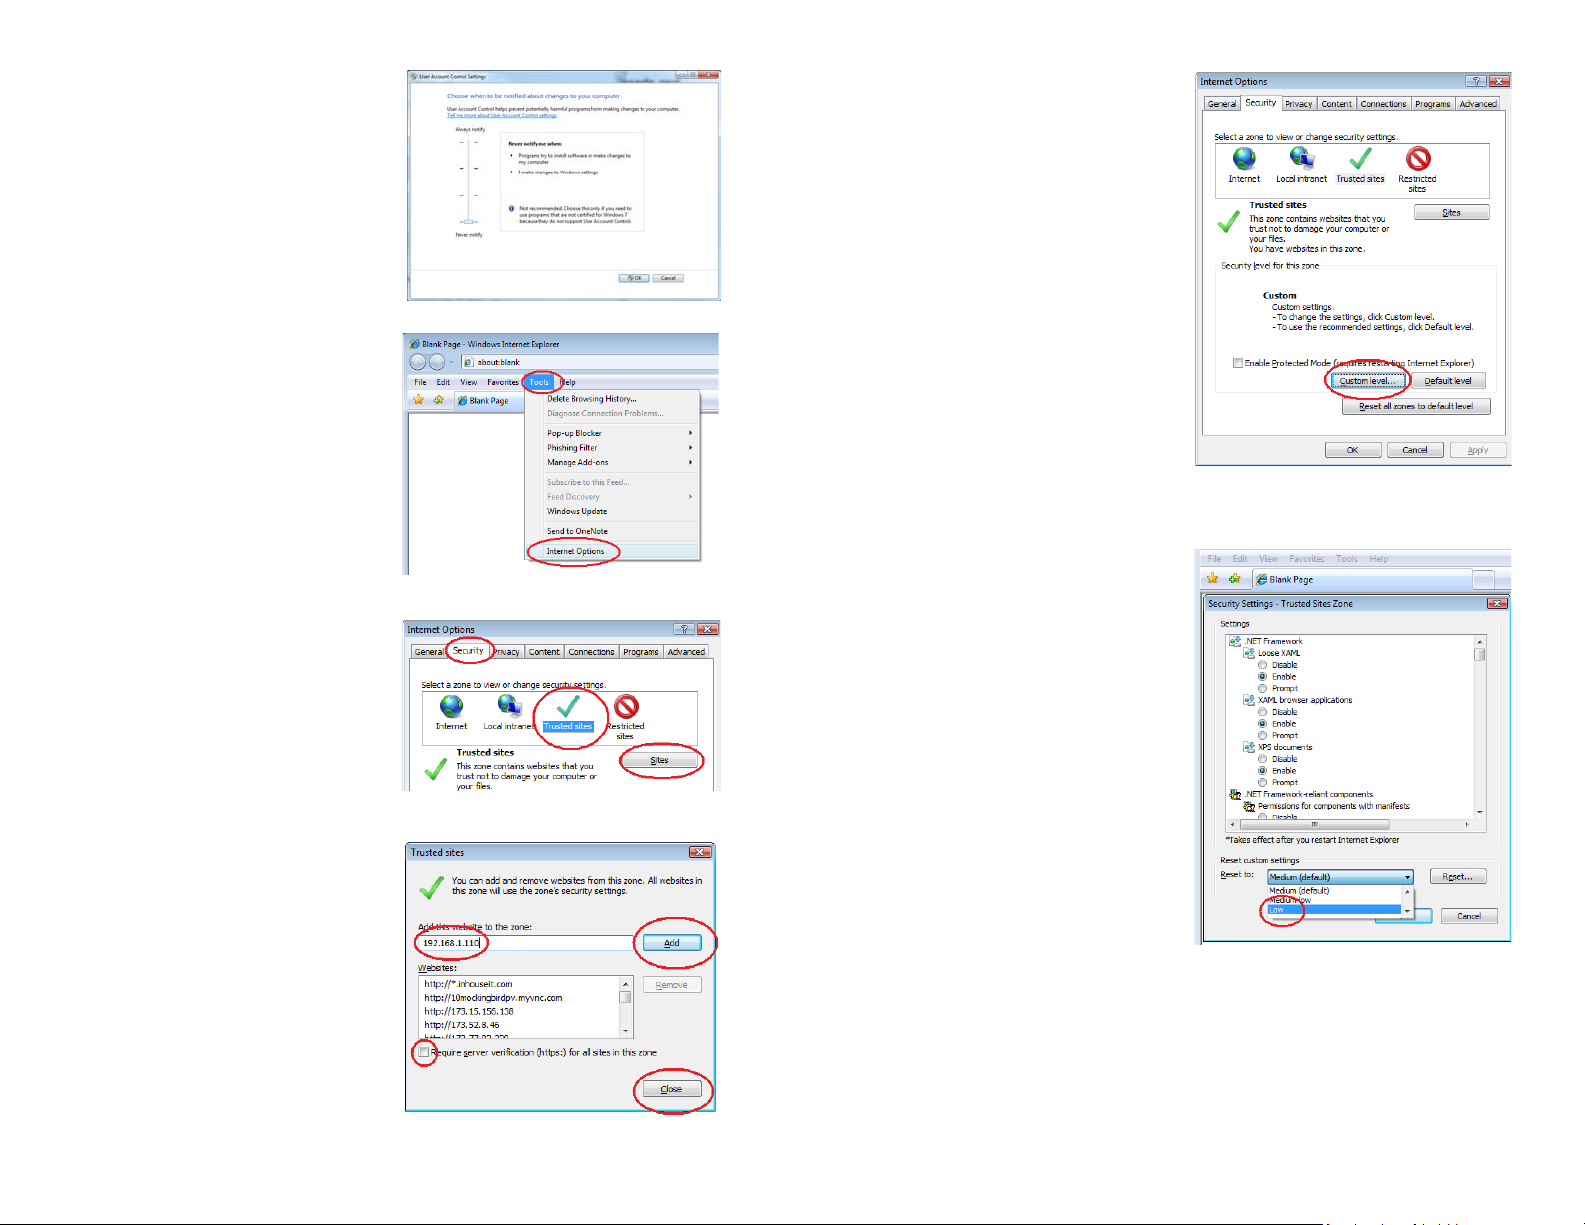Click the .NET Framework-reliant components icon
Screen dimensions: 1585x1225
coord(1235,794)
